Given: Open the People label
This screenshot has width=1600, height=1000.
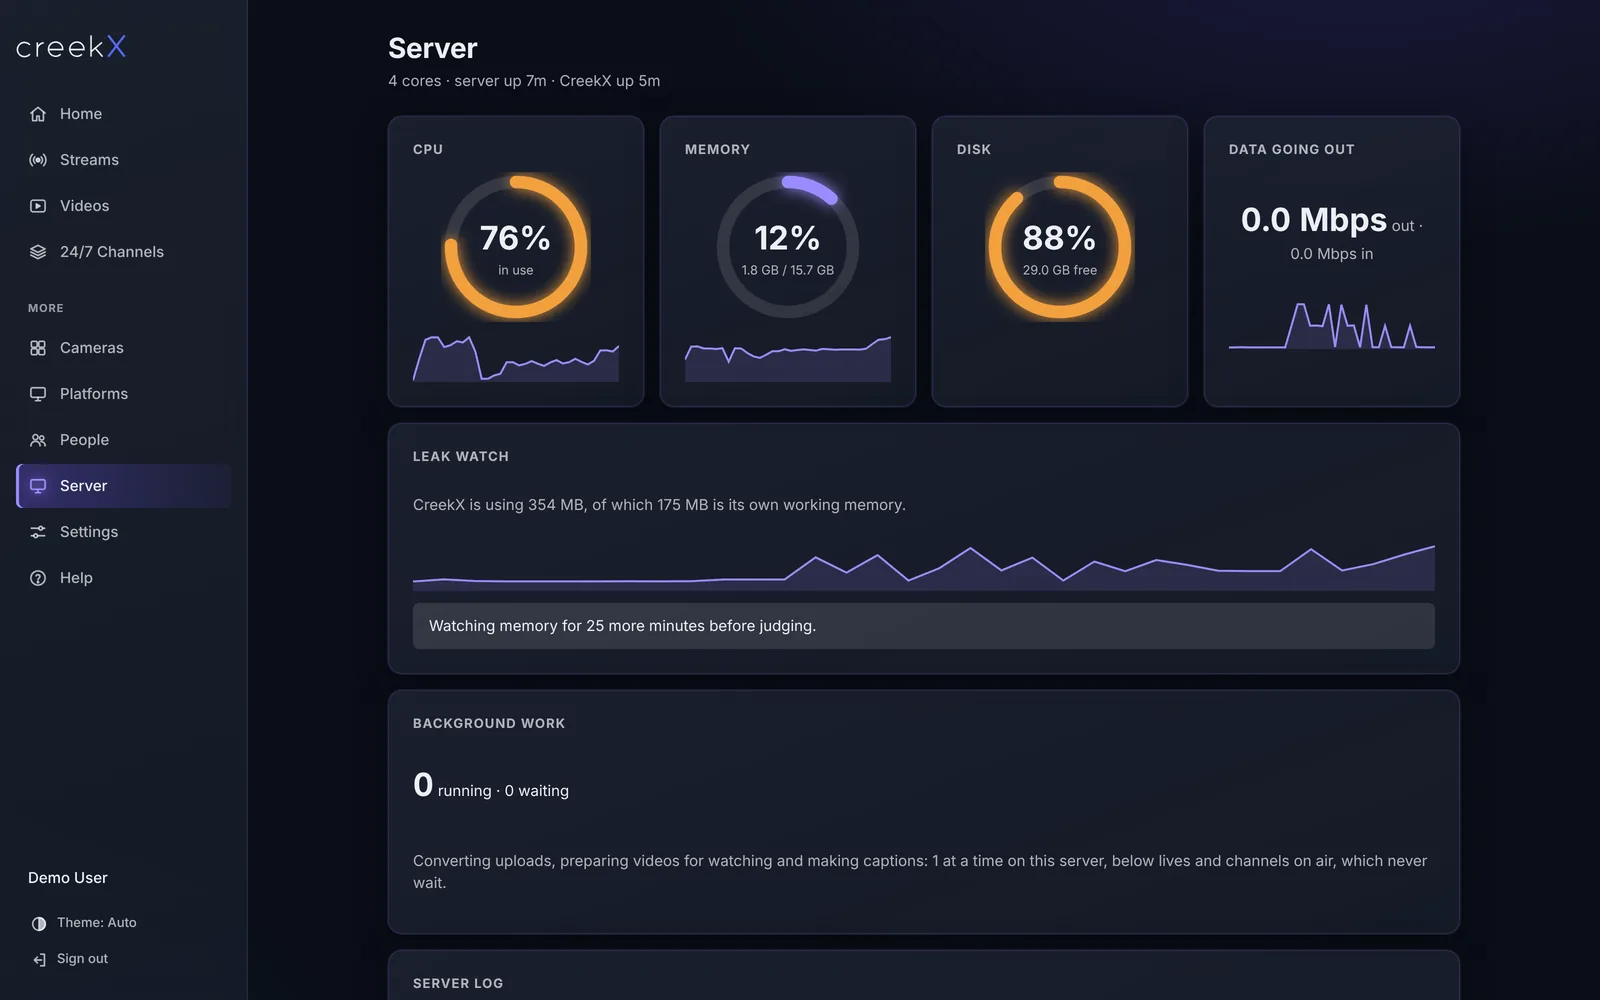Looking at the screenshot, I should coord(85,440).
